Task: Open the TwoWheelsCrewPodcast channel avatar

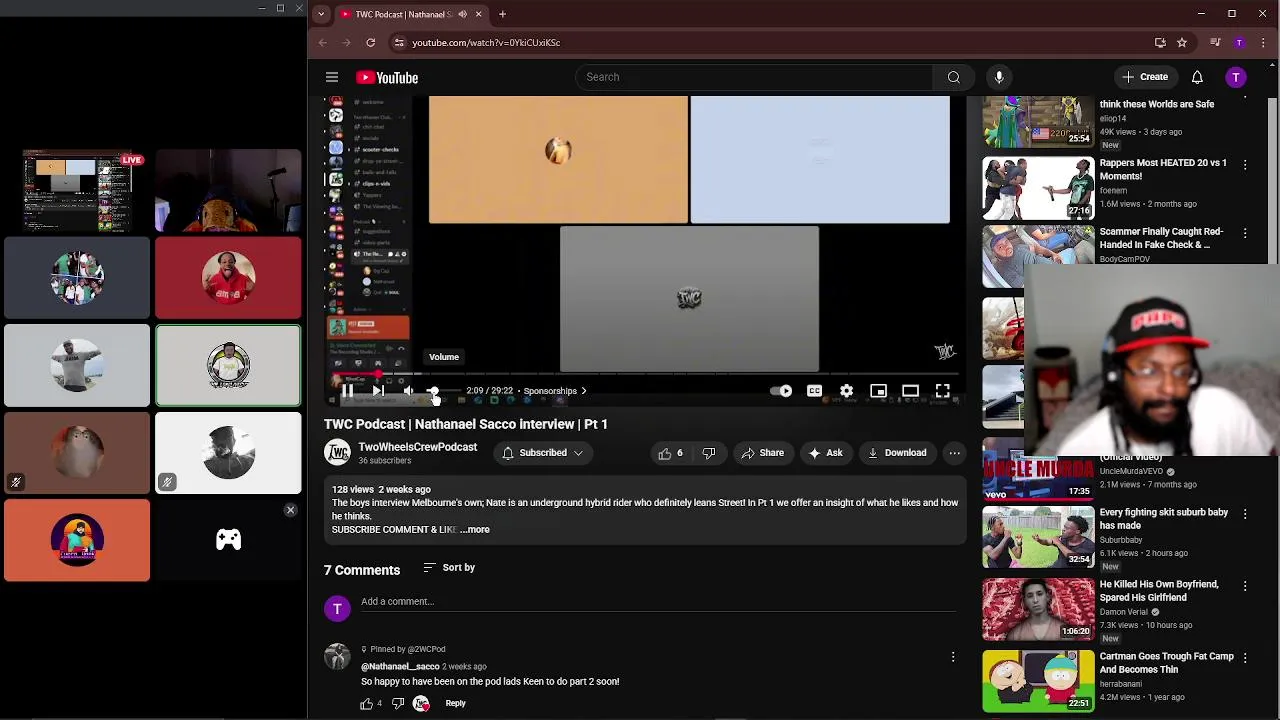Action: point(337,453)
